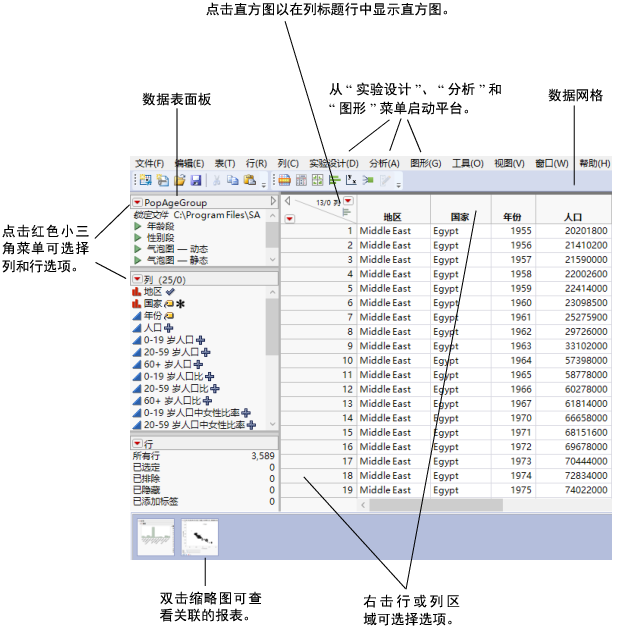Click the columns list vertical scrollbar thumb

272,327
